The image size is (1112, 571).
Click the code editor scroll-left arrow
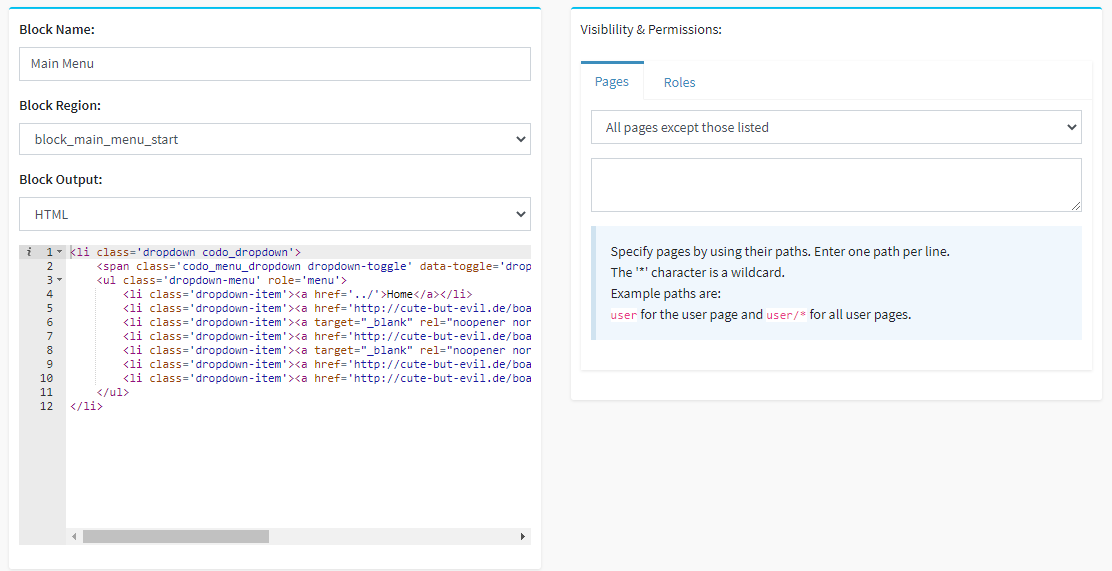pyautogui.click(x=74, y=536)
